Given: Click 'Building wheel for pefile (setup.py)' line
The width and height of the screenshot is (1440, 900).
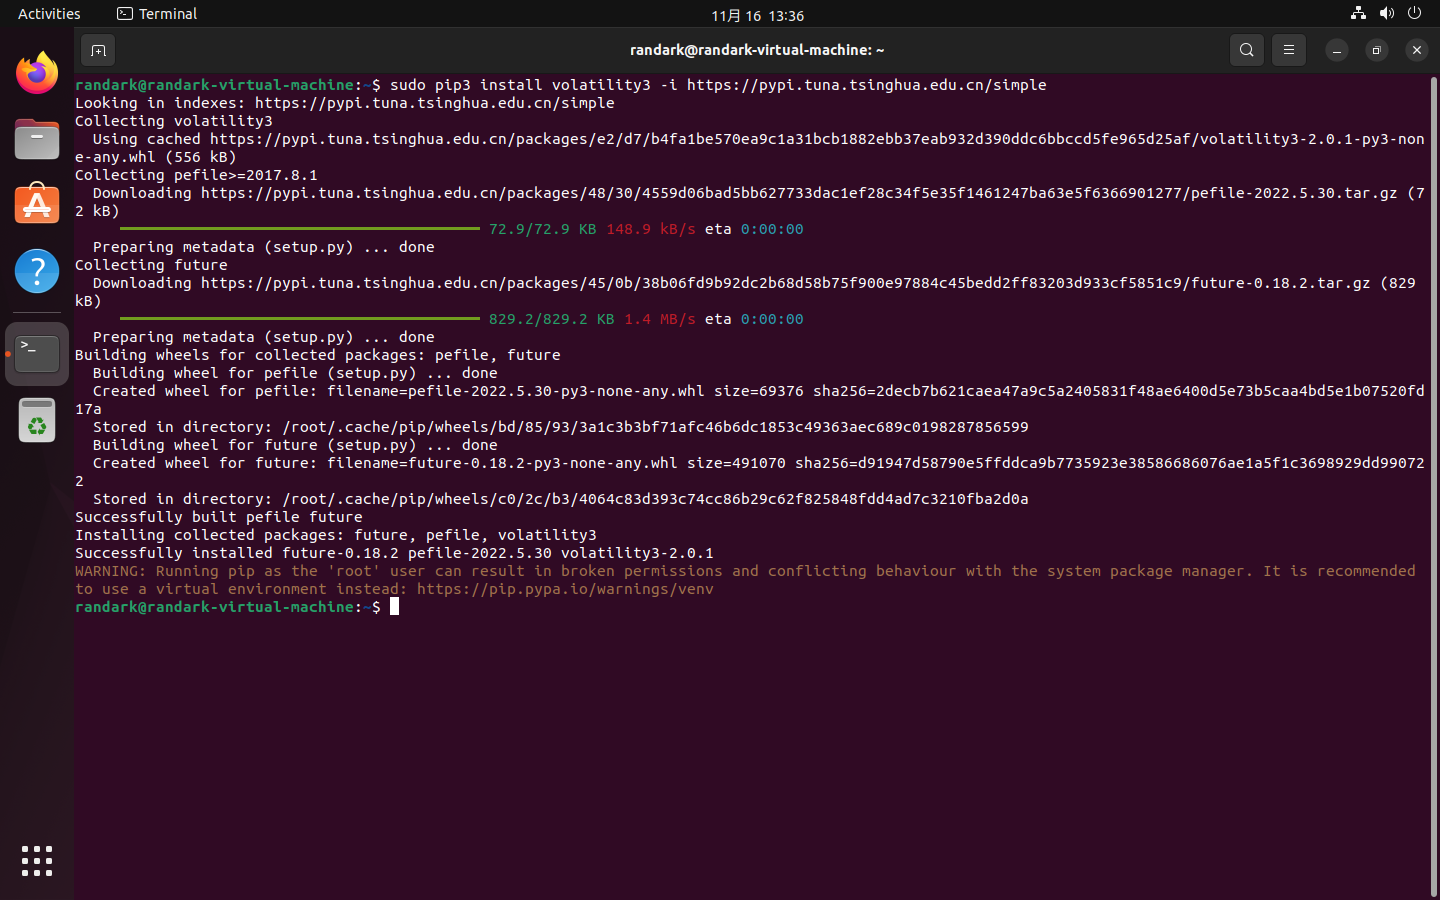Looking at the screenshot, I should (295, 373).
